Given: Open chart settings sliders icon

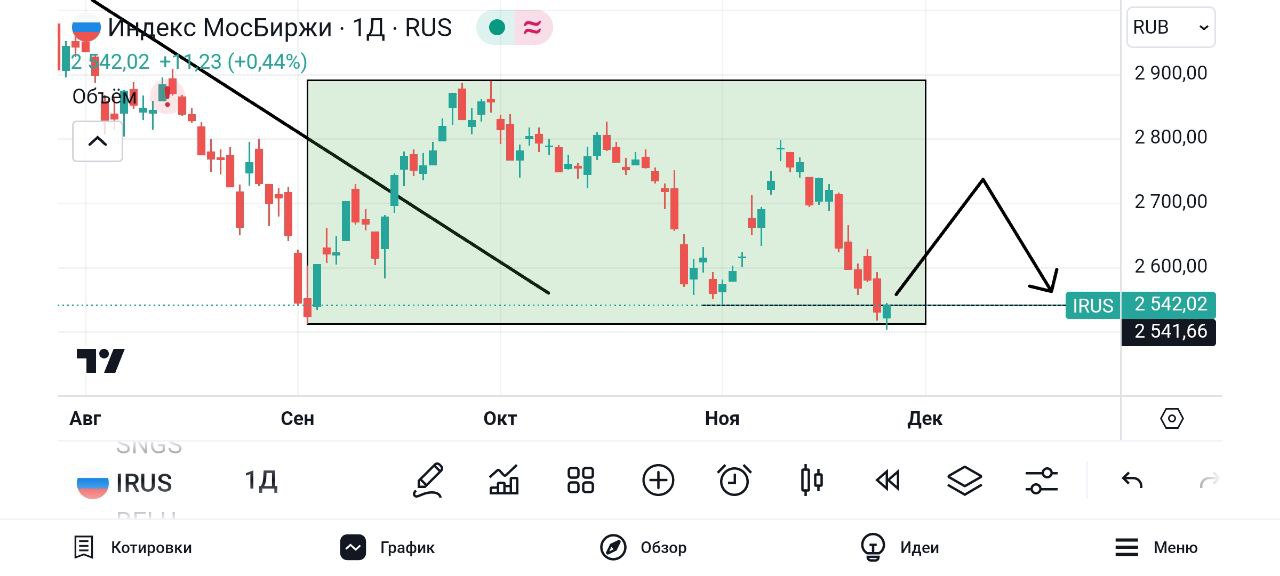Looking at the screenshot, I should pos(1042,481).
